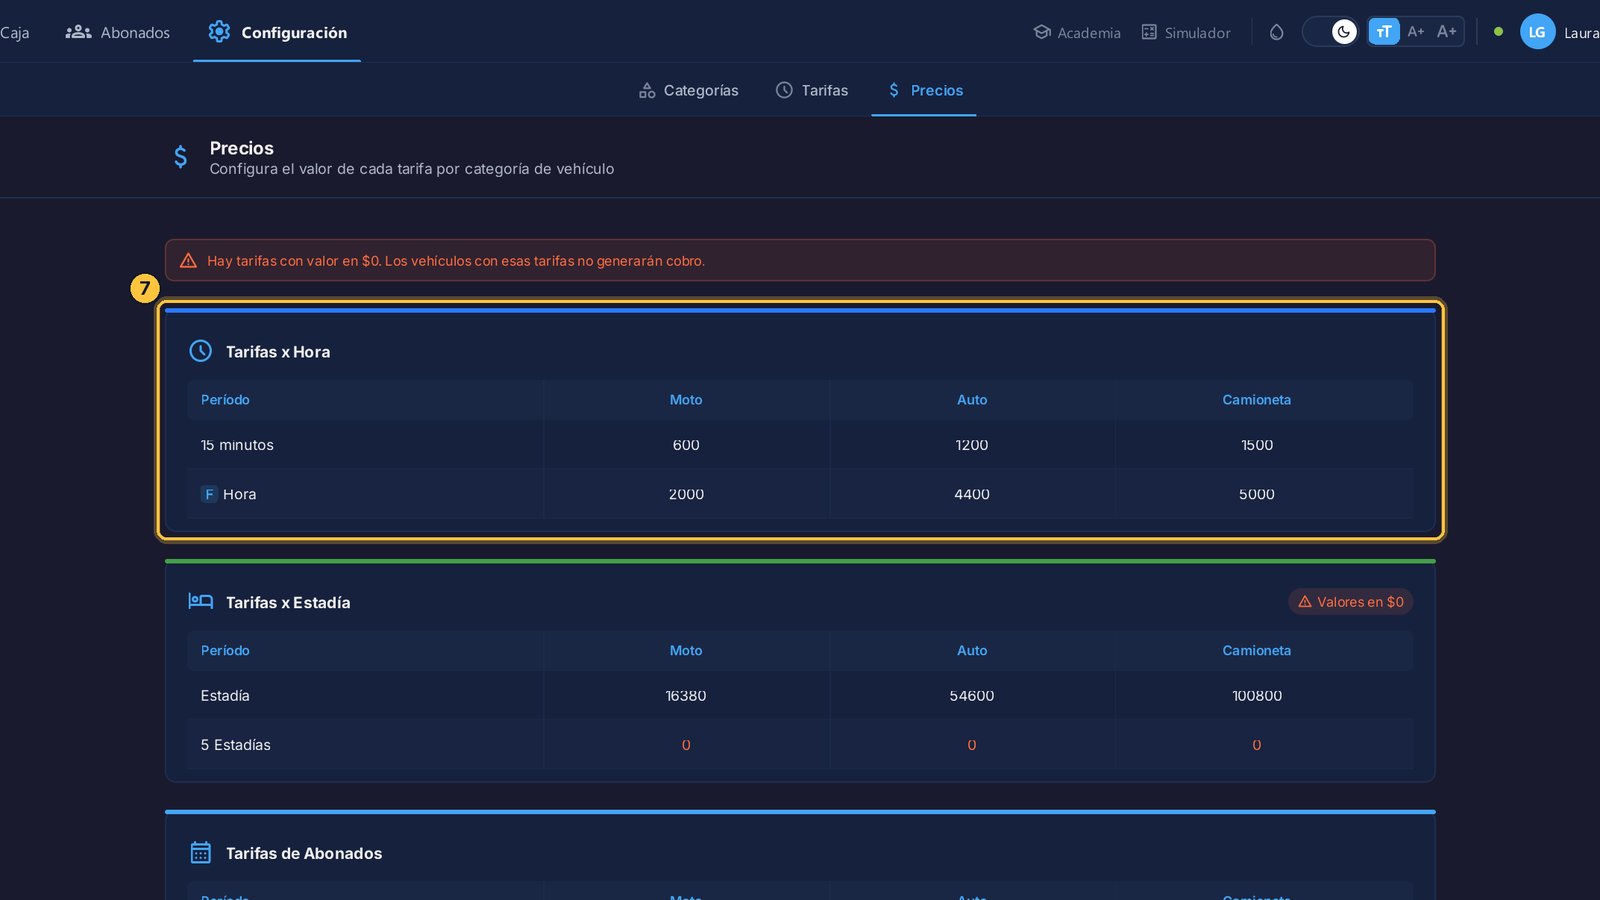Screen dimensions: 1600x900
Task: Select the normal text size button
Action: pos(1384,32)
